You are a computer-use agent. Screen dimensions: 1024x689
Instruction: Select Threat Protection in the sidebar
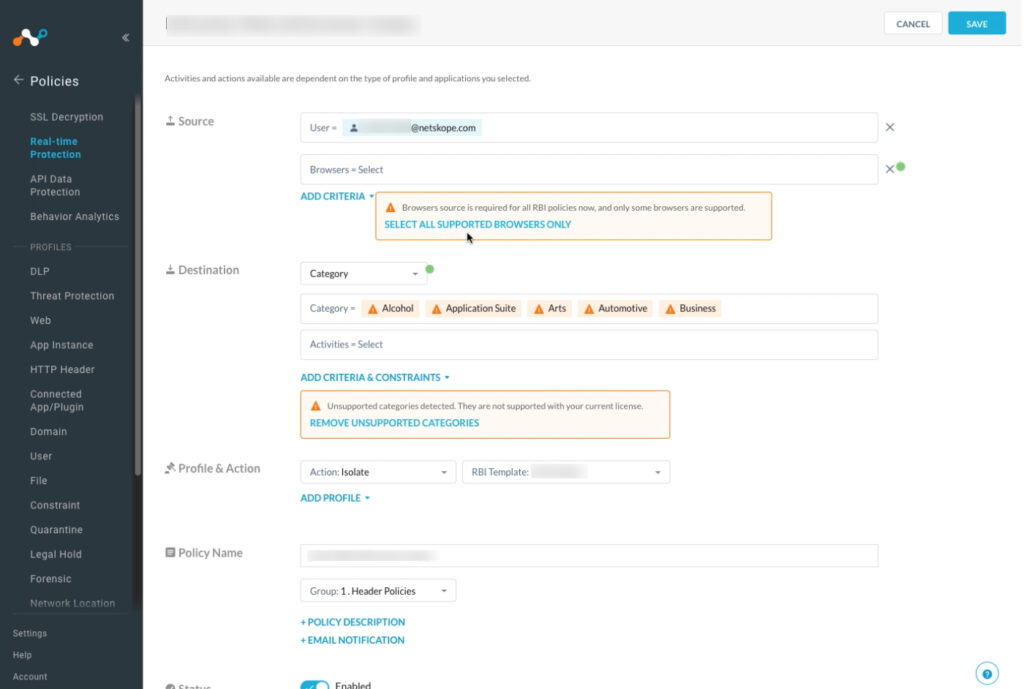(72, 296)
